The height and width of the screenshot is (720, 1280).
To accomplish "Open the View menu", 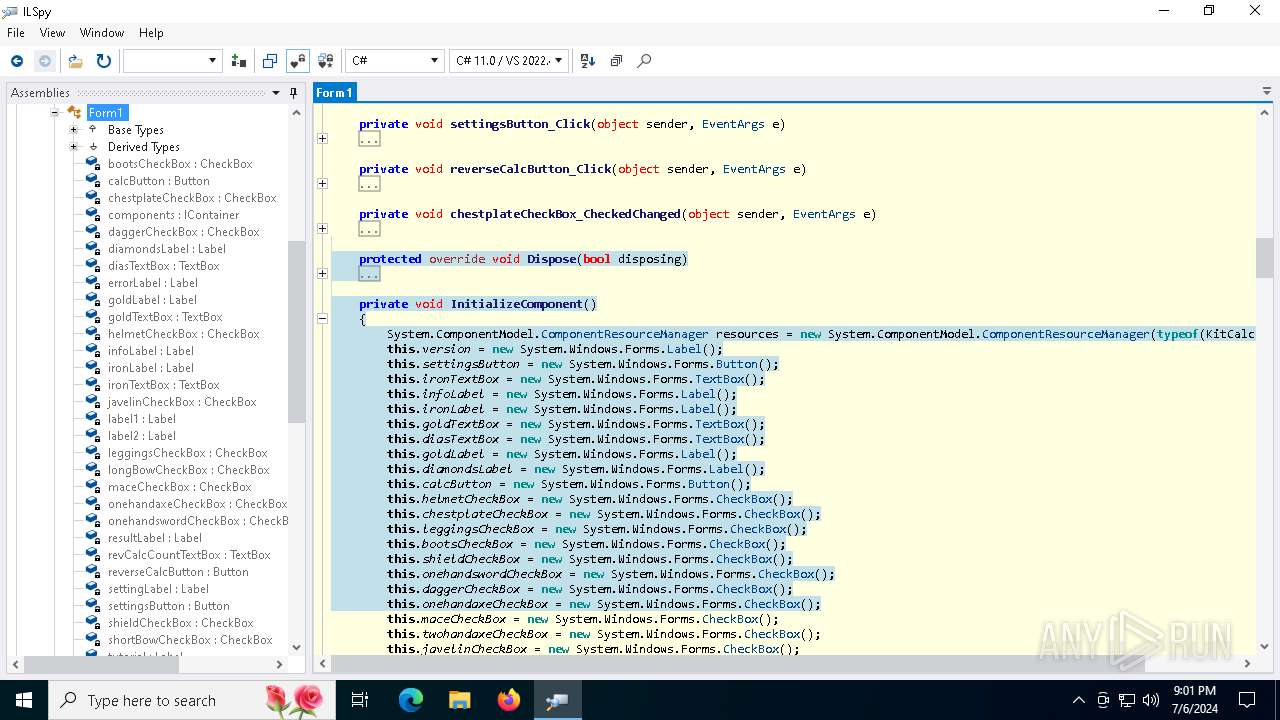I will click(52, 33).
